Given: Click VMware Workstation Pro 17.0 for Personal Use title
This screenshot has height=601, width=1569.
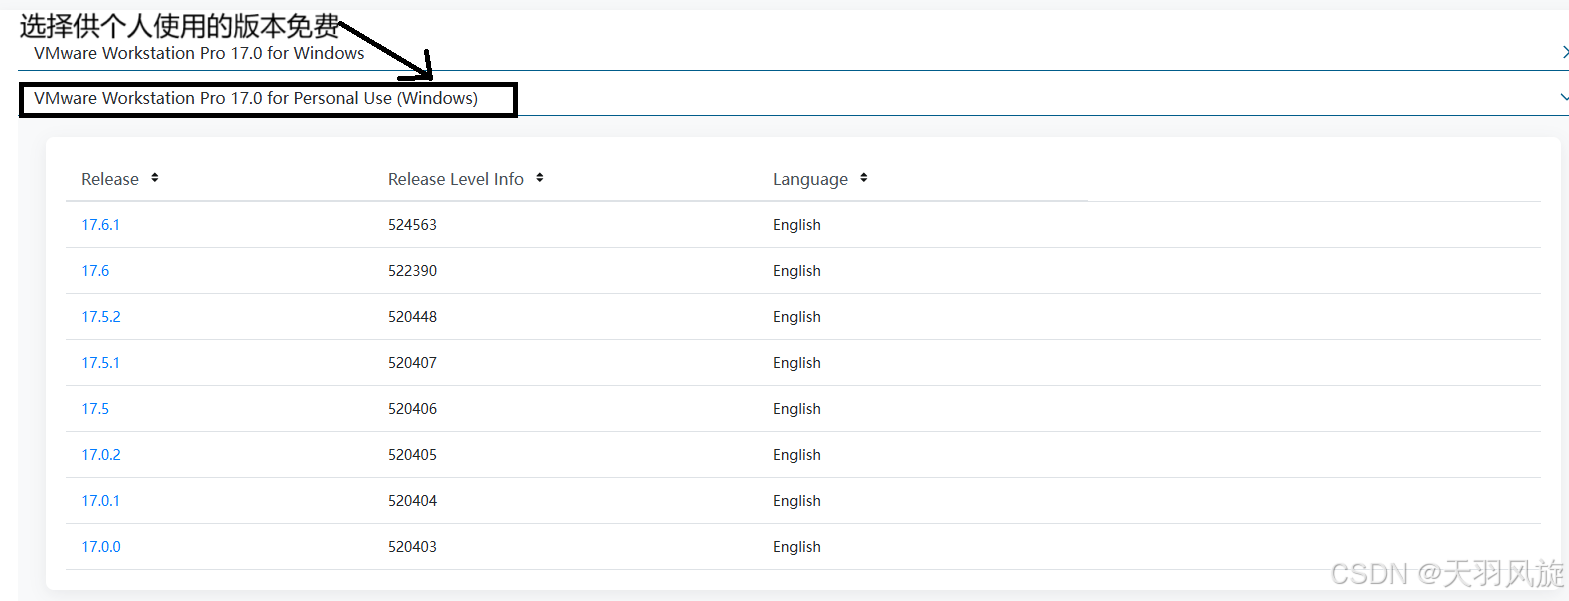Looking at the screenshot, I should [256, 98].
